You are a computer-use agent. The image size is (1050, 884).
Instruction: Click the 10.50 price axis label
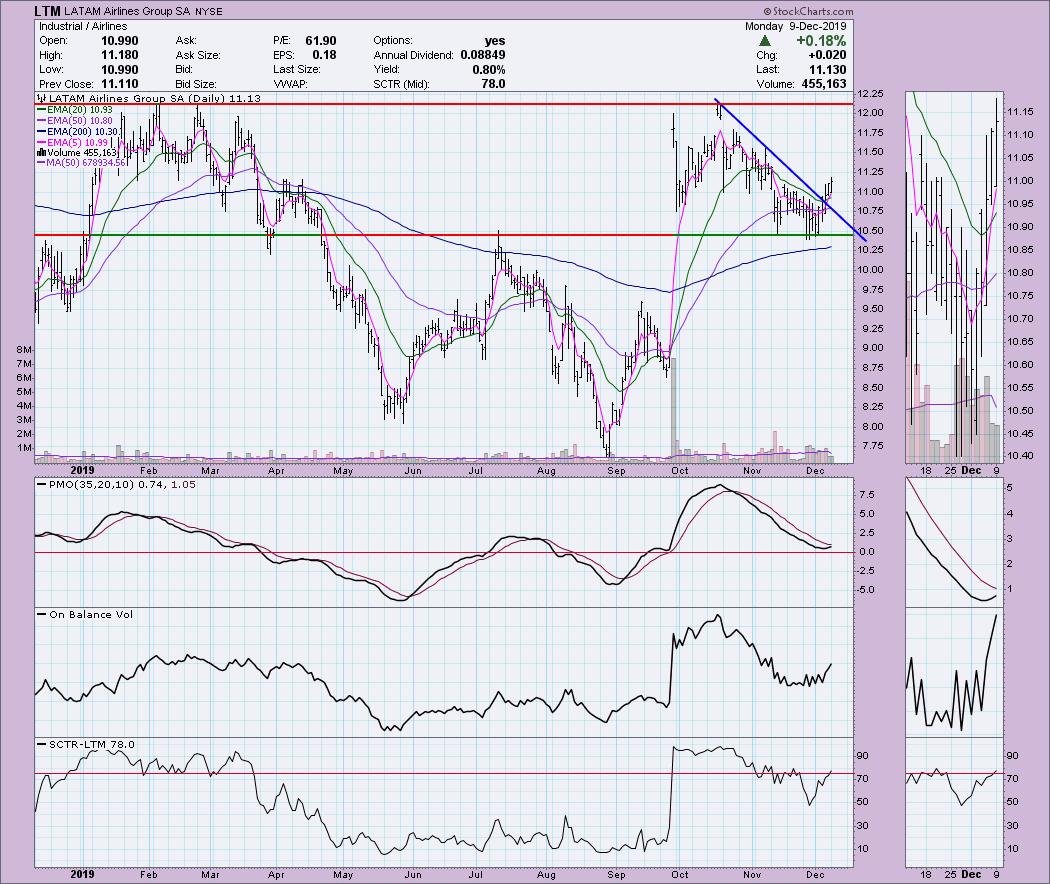pos(871,230)
